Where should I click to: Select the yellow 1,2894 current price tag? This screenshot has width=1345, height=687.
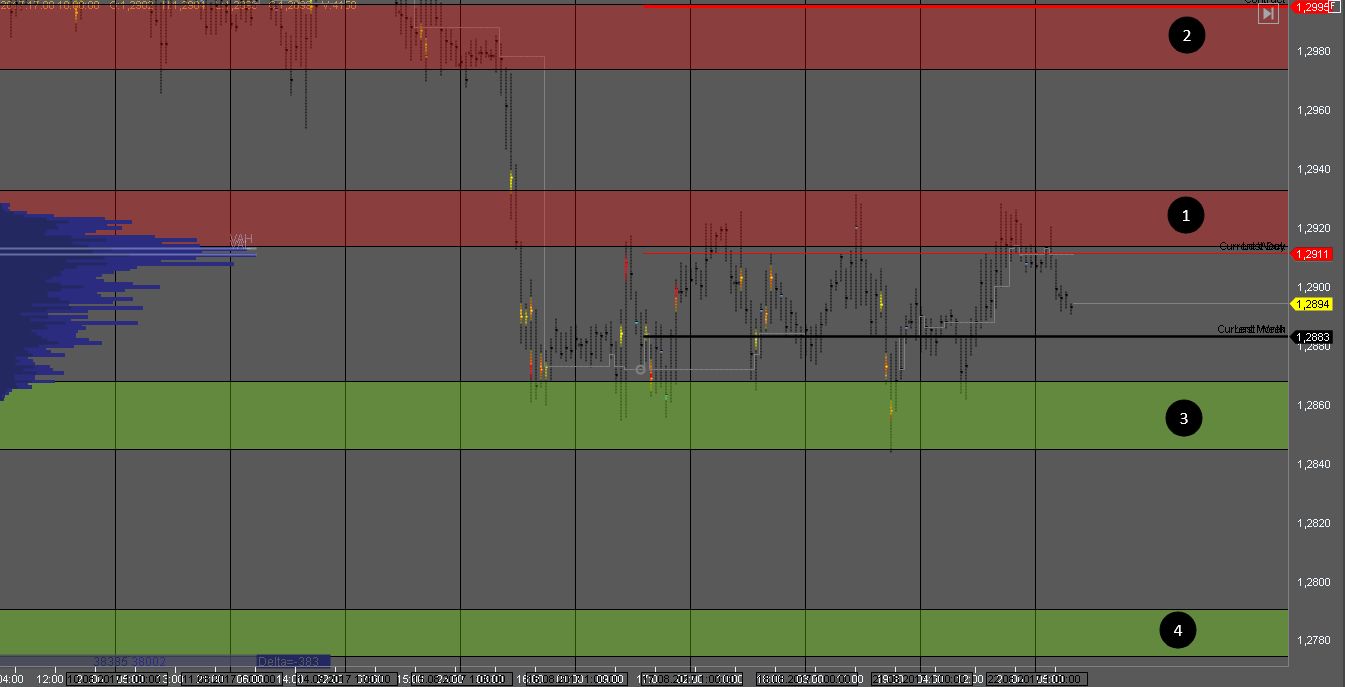pyautogui.click(x=1312, y=304)
